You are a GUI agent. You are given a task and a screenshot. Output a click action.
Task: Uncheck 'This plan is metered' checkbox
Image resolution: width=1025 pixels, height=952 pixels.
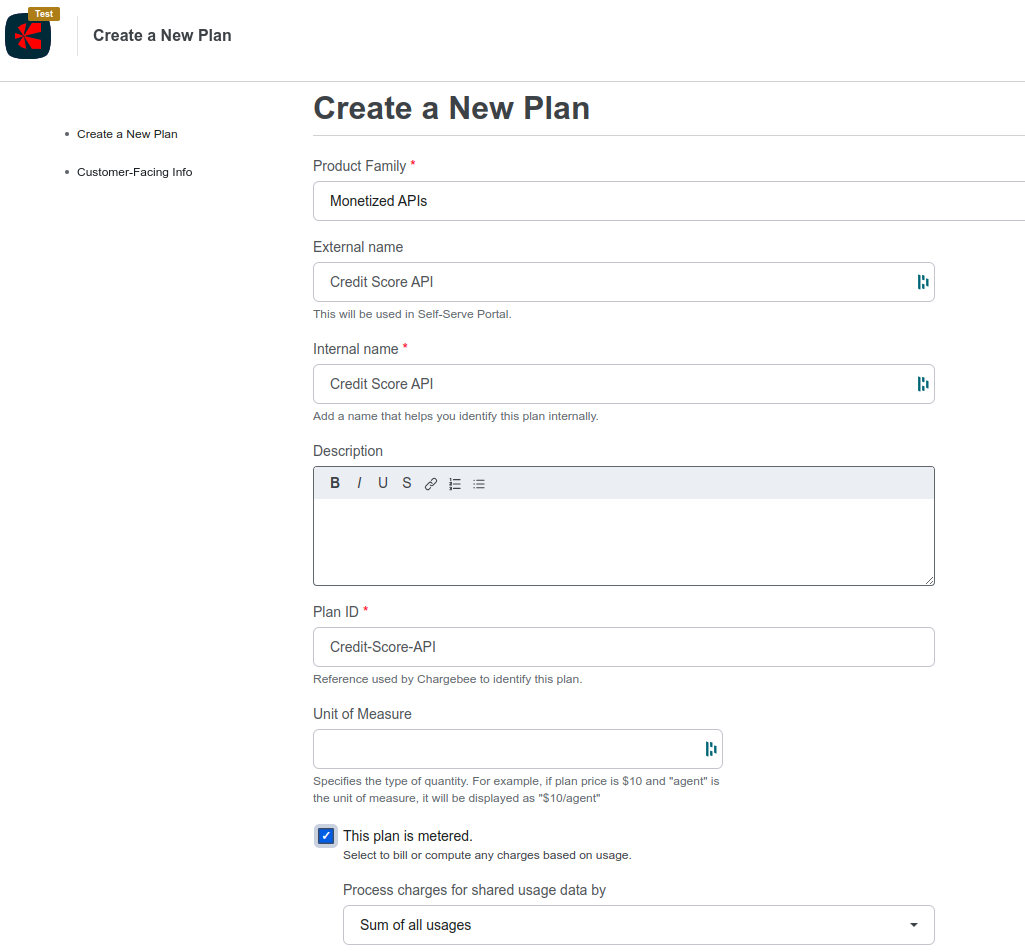[x=326, y=836]
